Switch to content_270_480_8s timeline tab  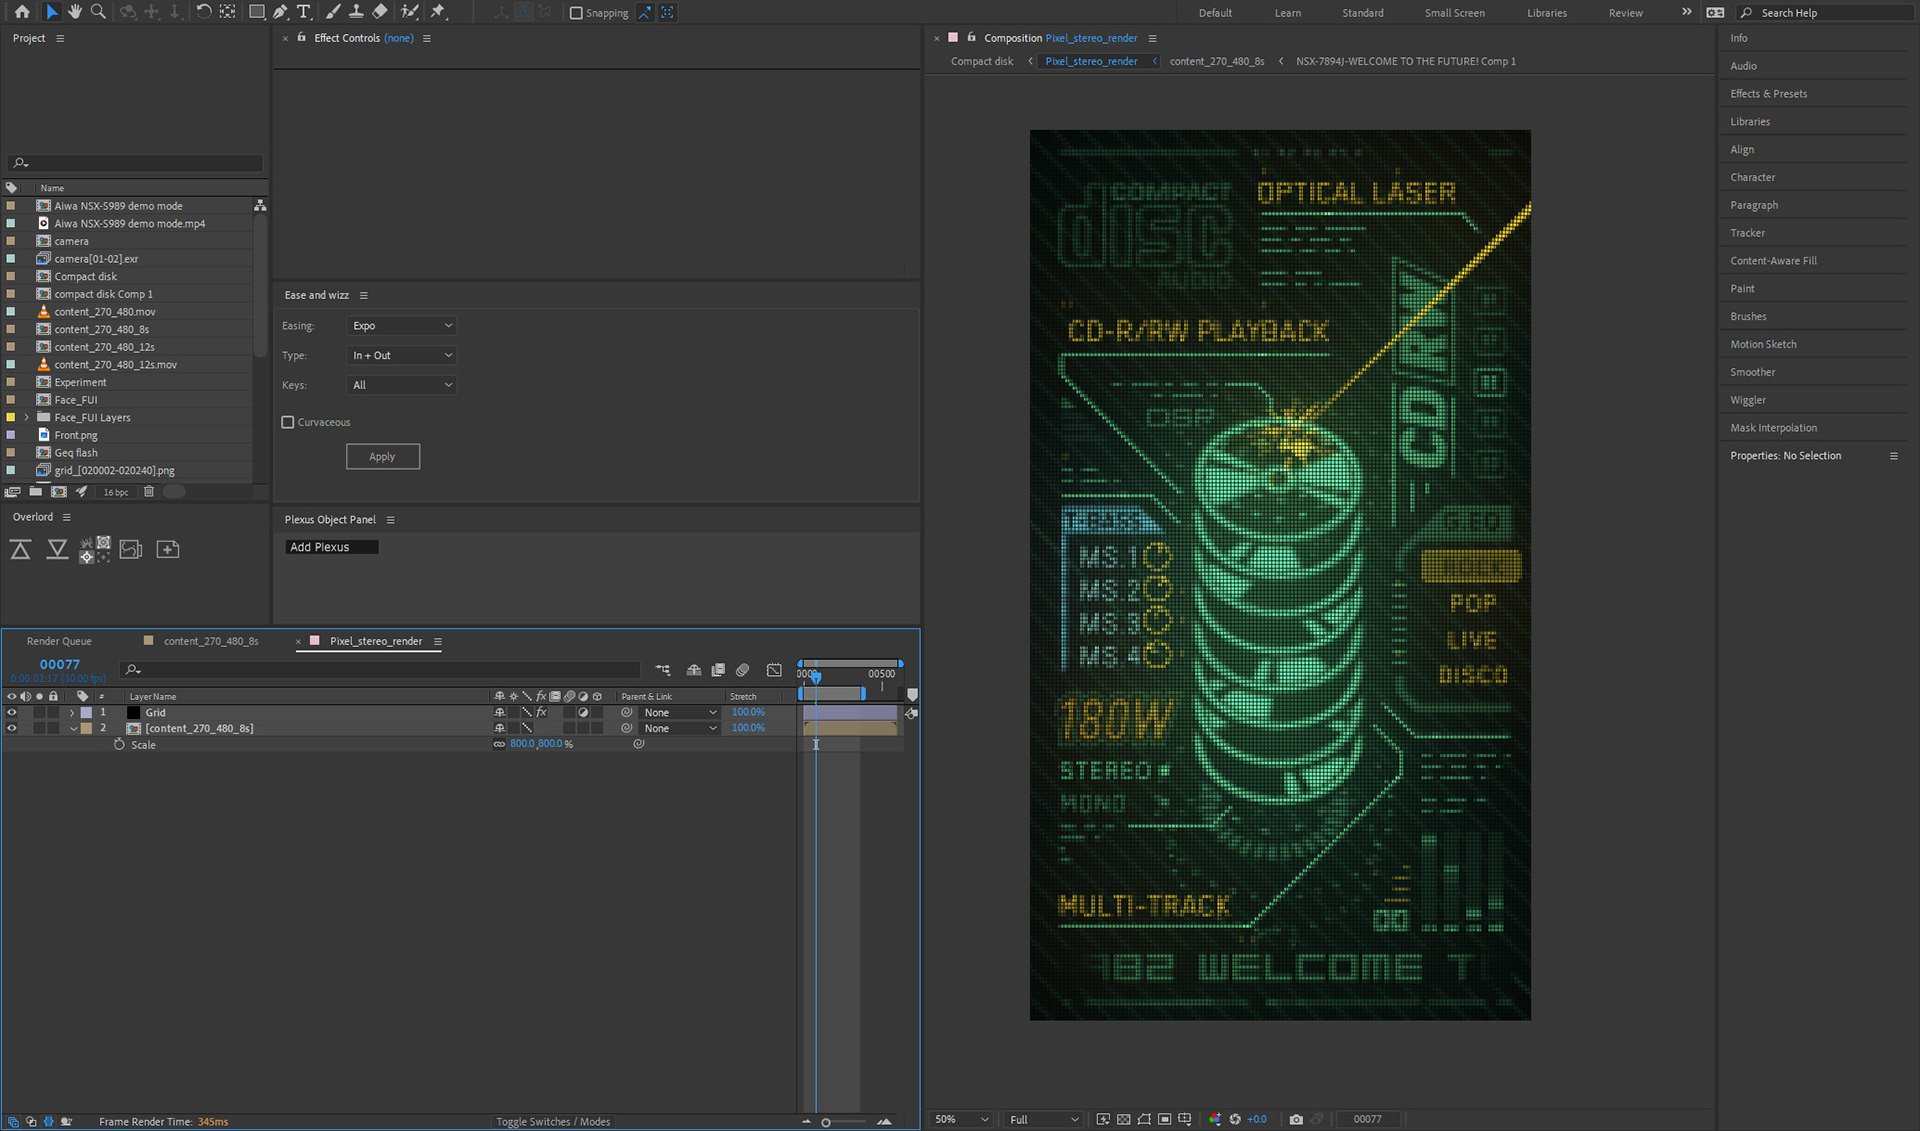click(x=211, y=642)
